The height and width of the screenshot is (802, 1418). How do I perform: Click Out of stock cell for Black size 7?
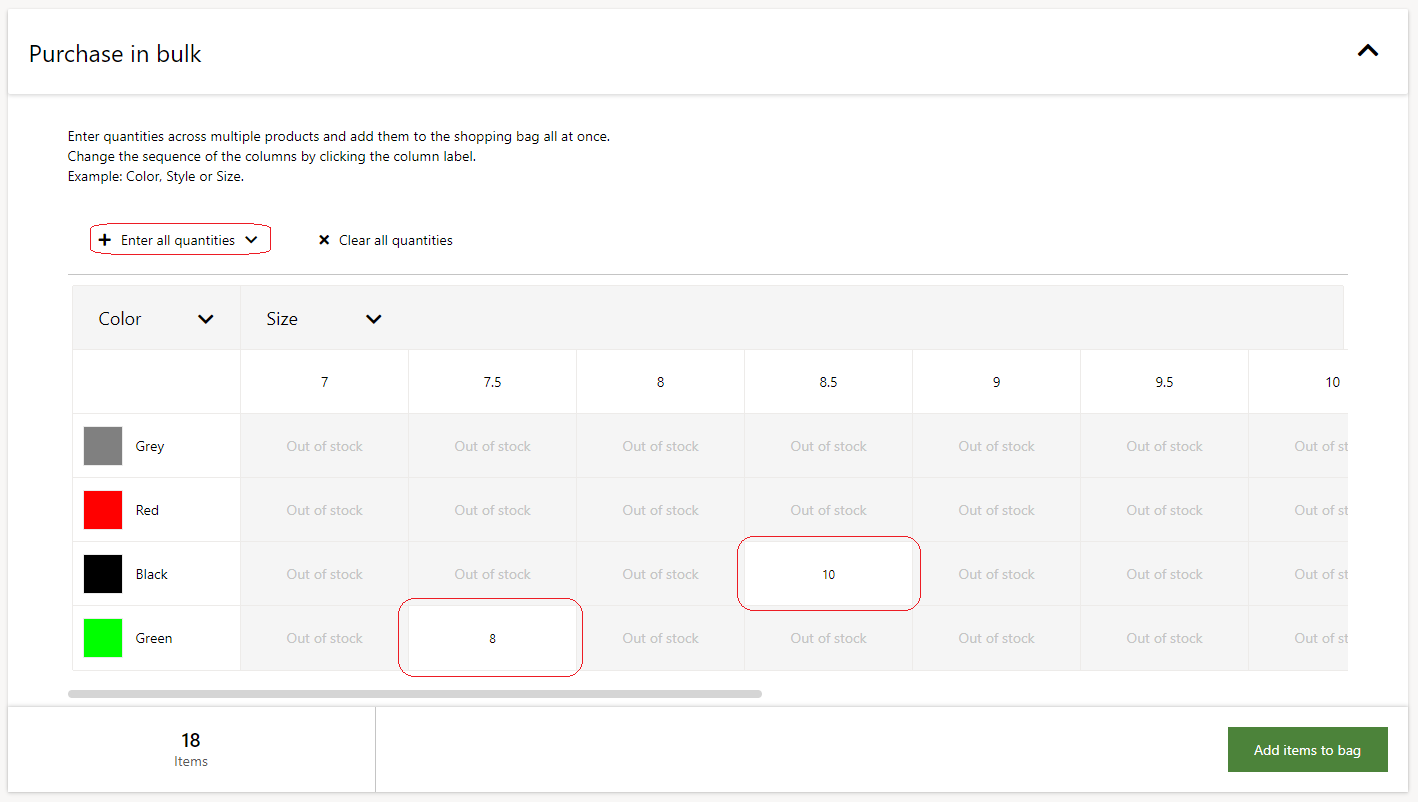point(324,574)
